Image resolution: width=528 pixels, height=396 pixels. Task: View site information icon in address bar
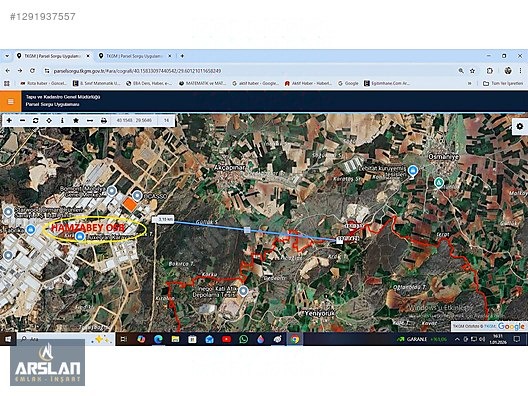[x=47, y=71]
